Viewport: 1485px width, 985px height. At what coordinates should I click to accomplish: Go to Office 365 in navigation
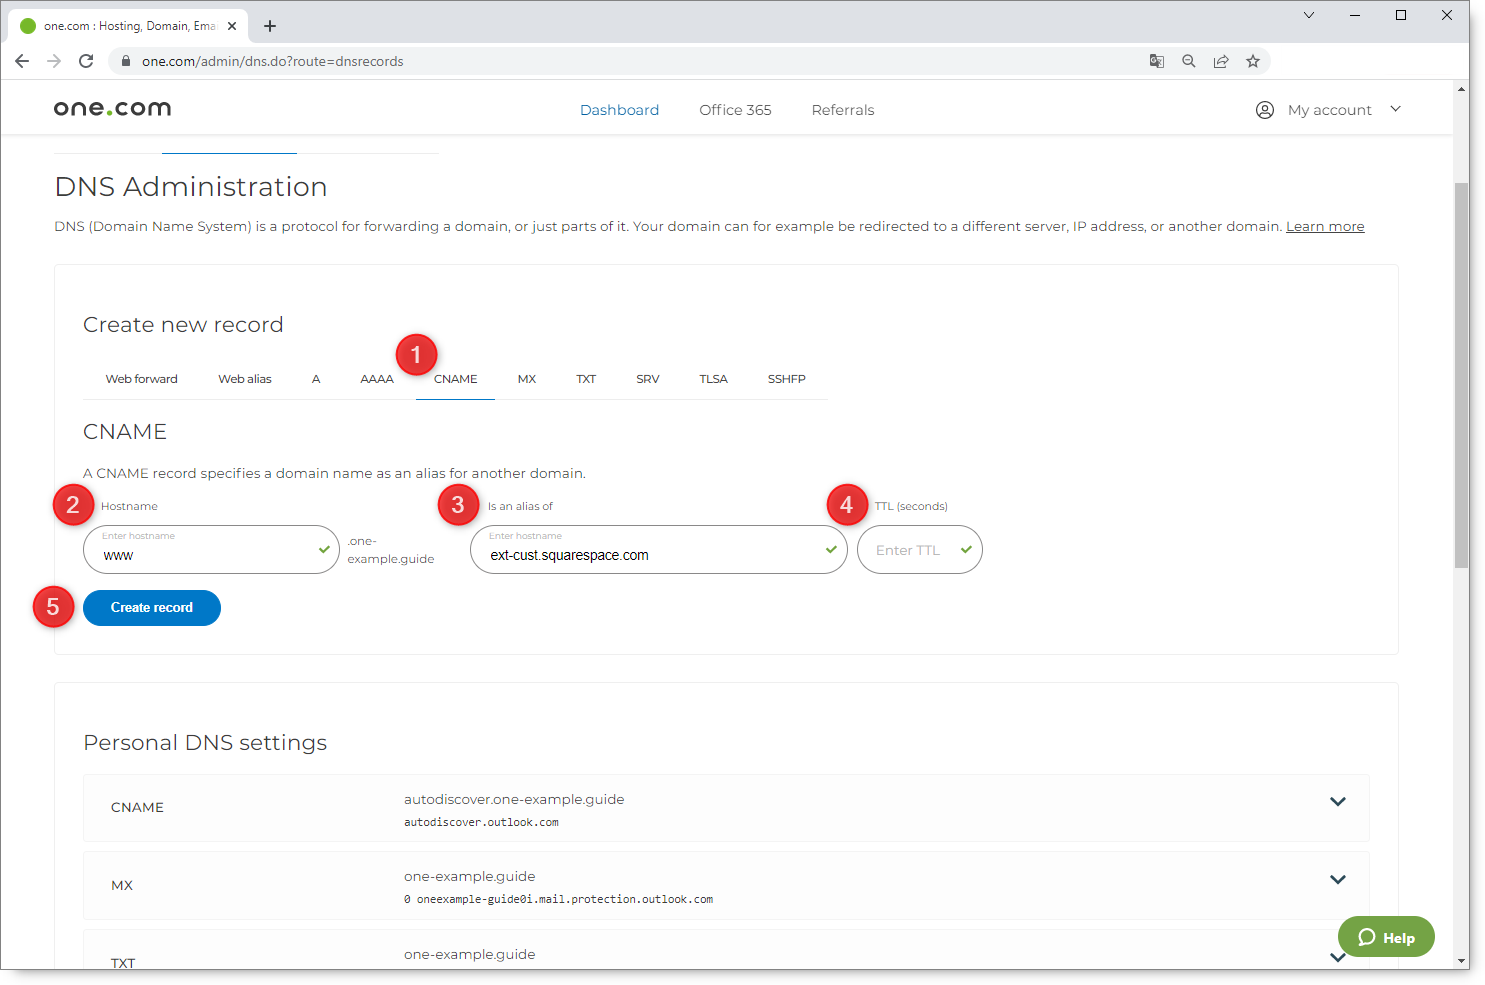click(x=735, y=110)
